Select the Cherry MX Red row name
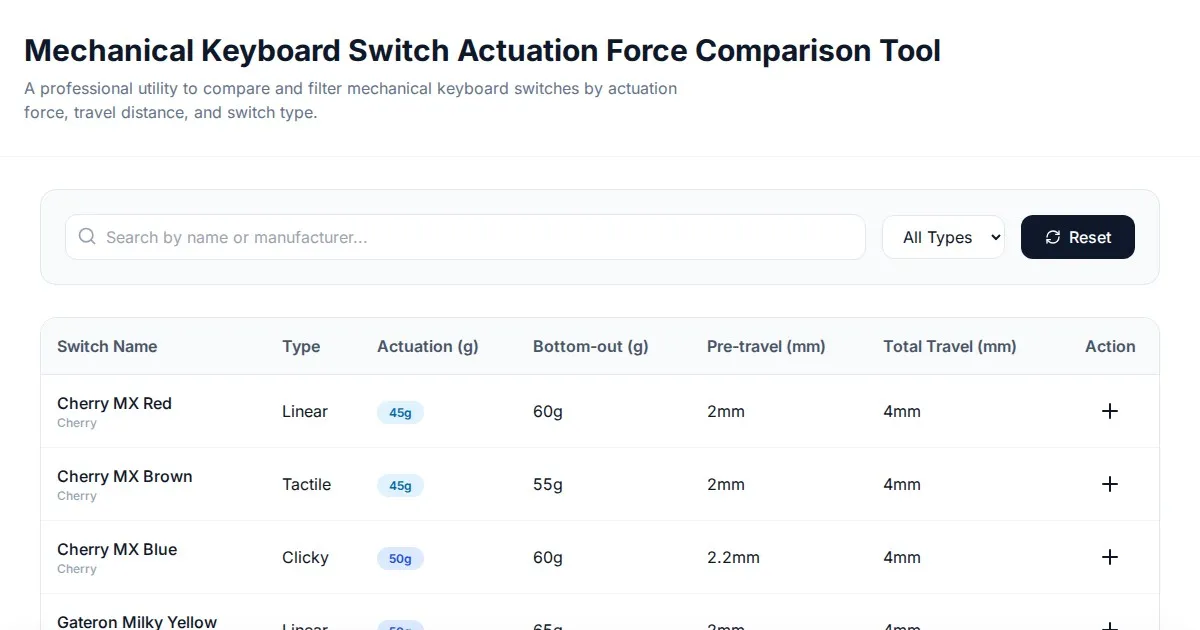Screen dimensions: 1200x630 (114, 403)
